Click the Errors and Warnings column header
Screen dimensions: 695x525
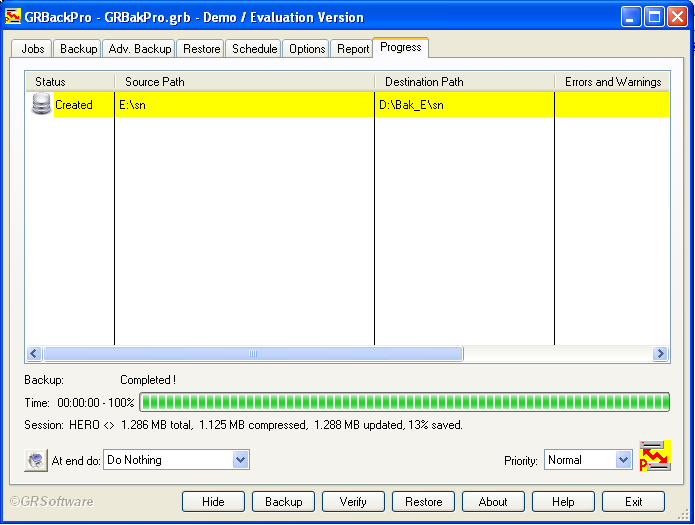click(612, 82)
